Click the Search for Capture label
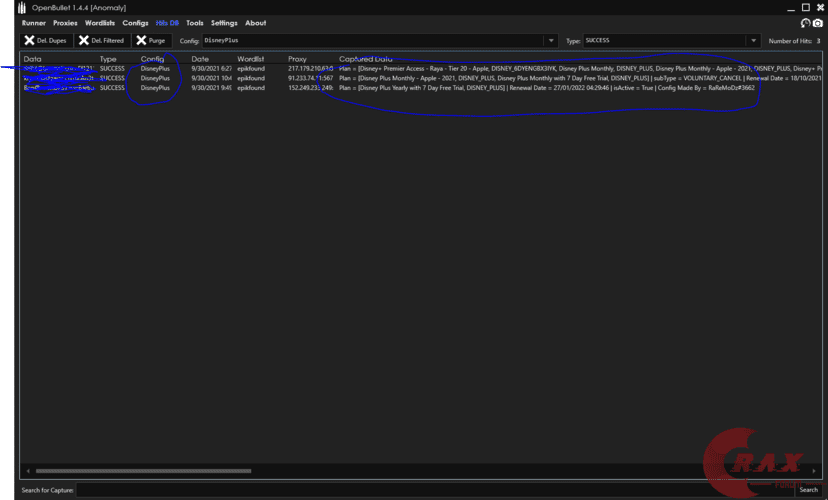828x500 pixels. click(x=47, y=490)
